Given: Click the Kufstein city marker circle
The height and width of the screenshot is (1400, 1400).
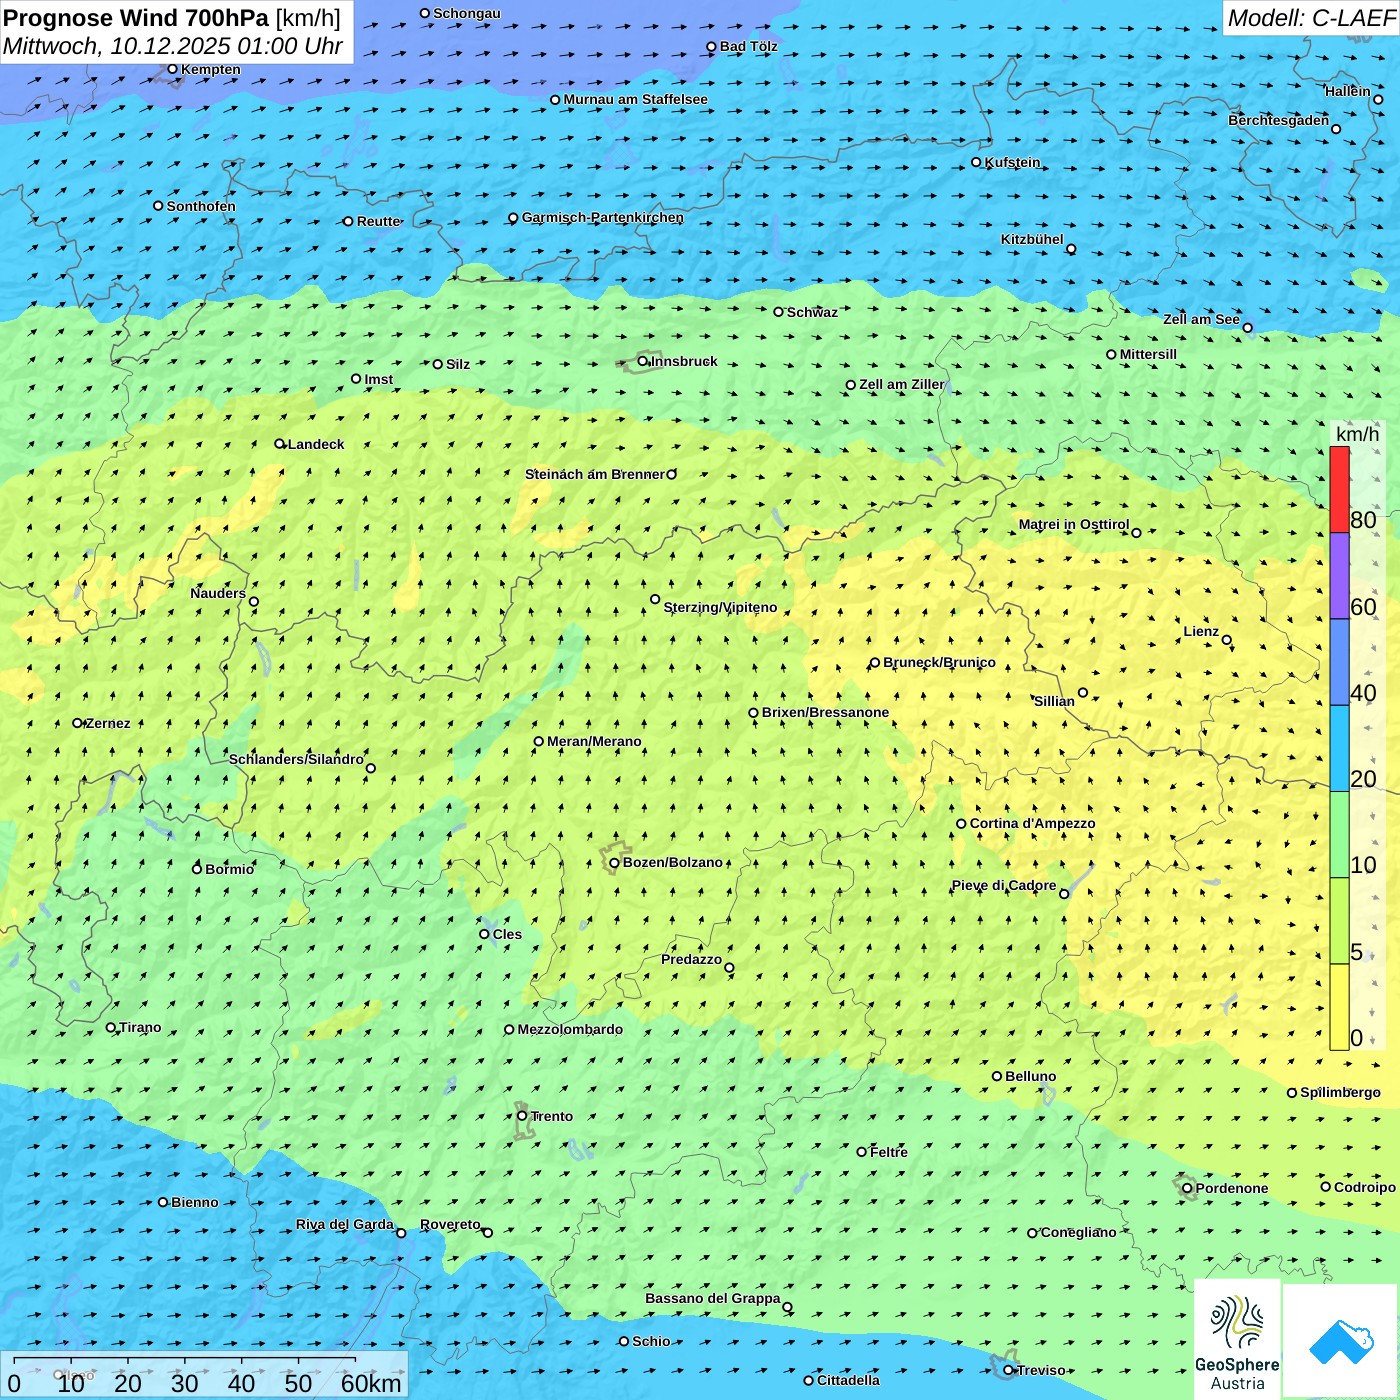Looking at the screenshot, I should click(977, 162).
